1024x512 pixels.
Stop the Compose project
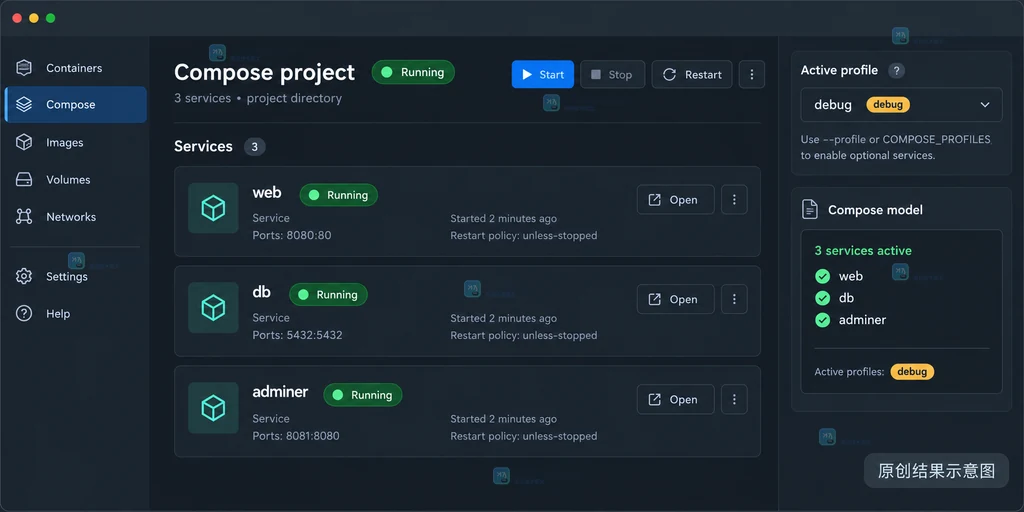(613, 74)
